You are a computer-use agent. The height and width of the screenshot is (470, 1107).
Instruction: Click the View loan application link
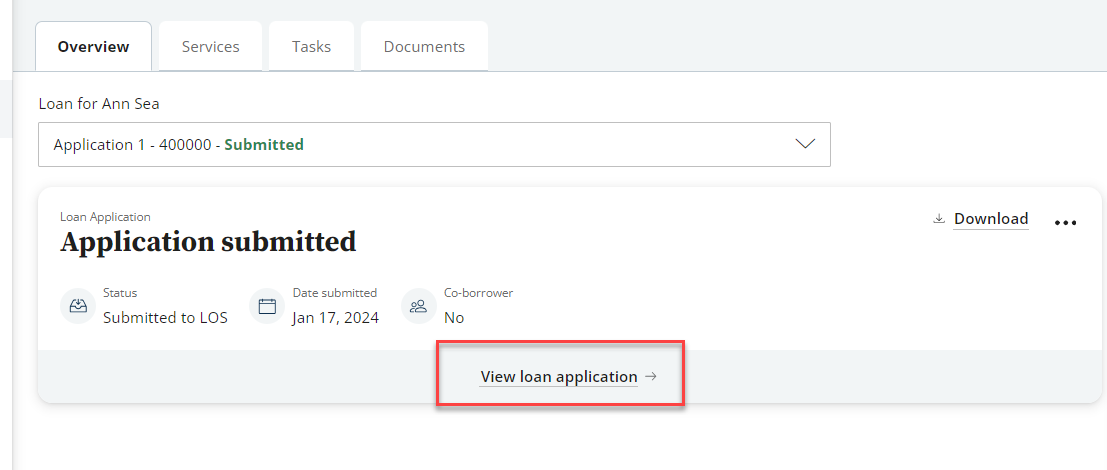tap(559, 377)
